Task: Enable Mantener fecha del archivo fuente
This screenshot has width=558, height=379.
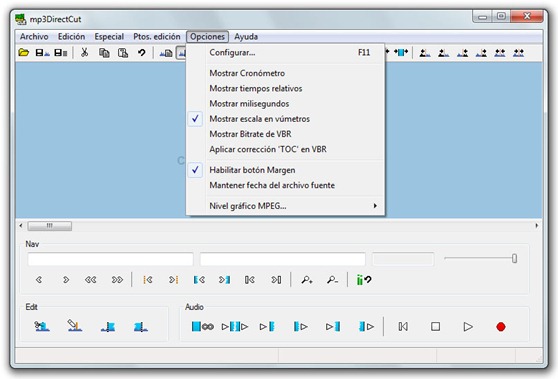Action: [285, 185]
